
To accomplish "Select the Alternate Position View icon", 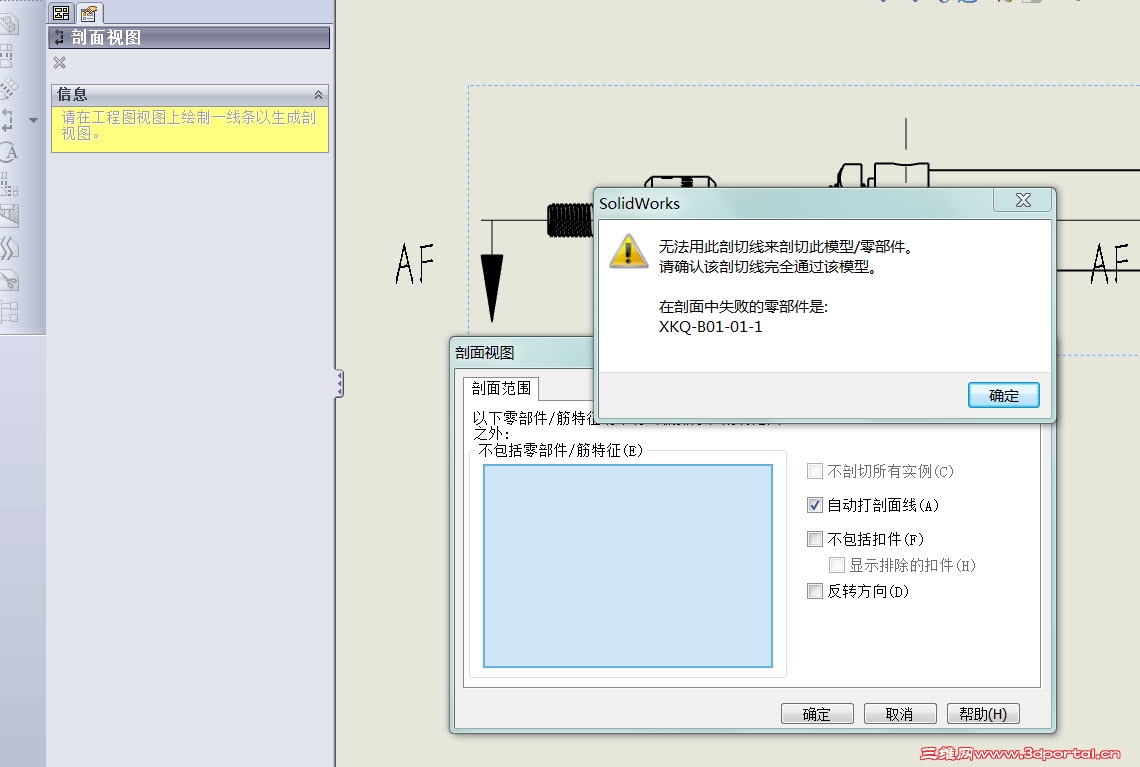I will (9, 312).
